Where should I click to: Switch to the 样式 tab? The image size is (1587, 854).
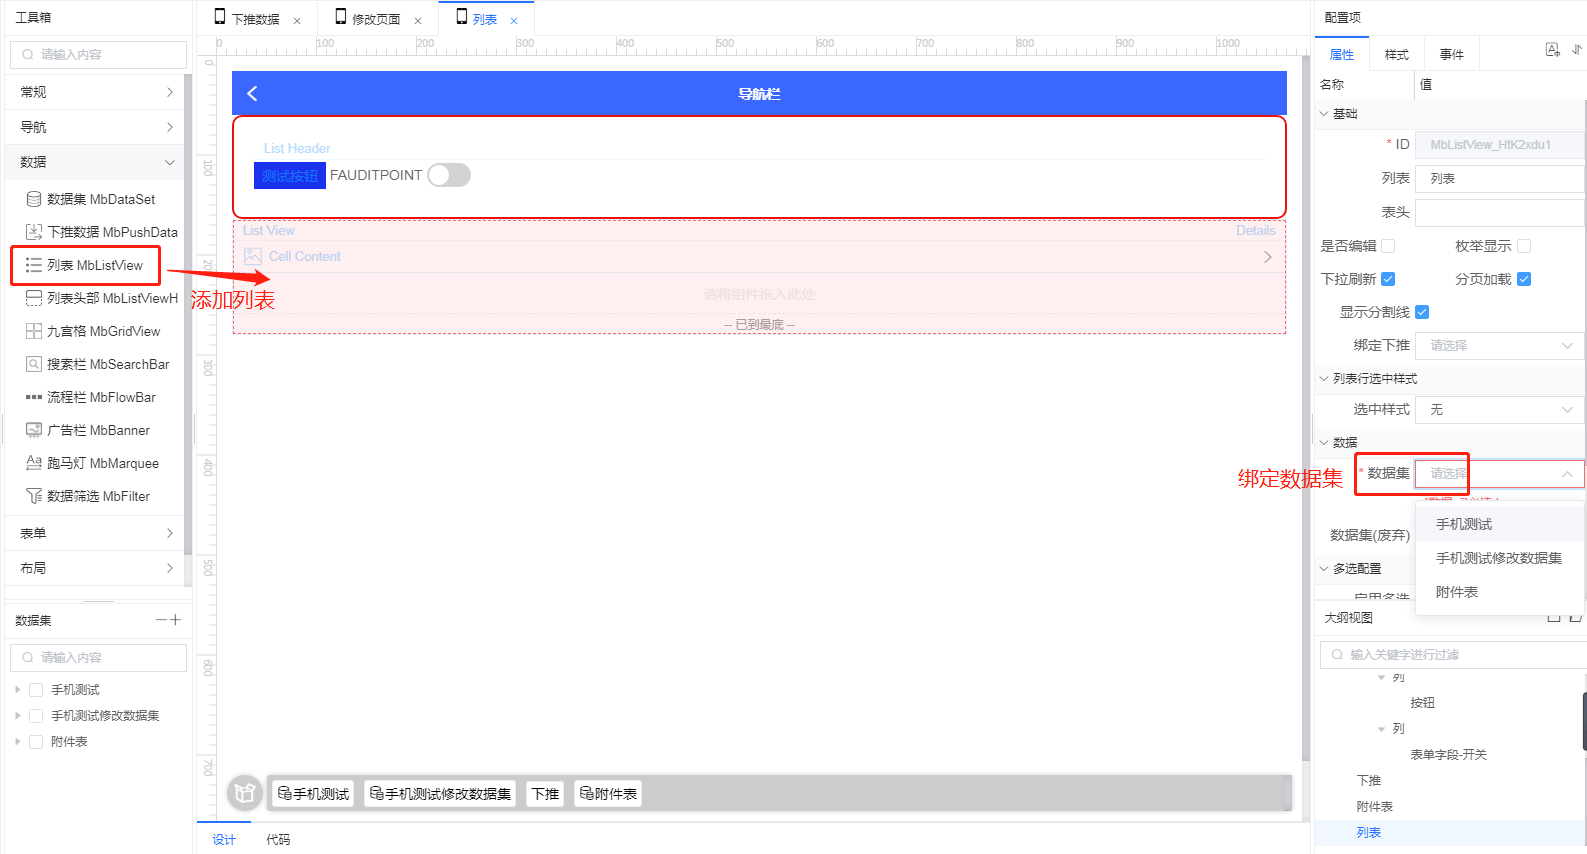tap(1396, 55)
